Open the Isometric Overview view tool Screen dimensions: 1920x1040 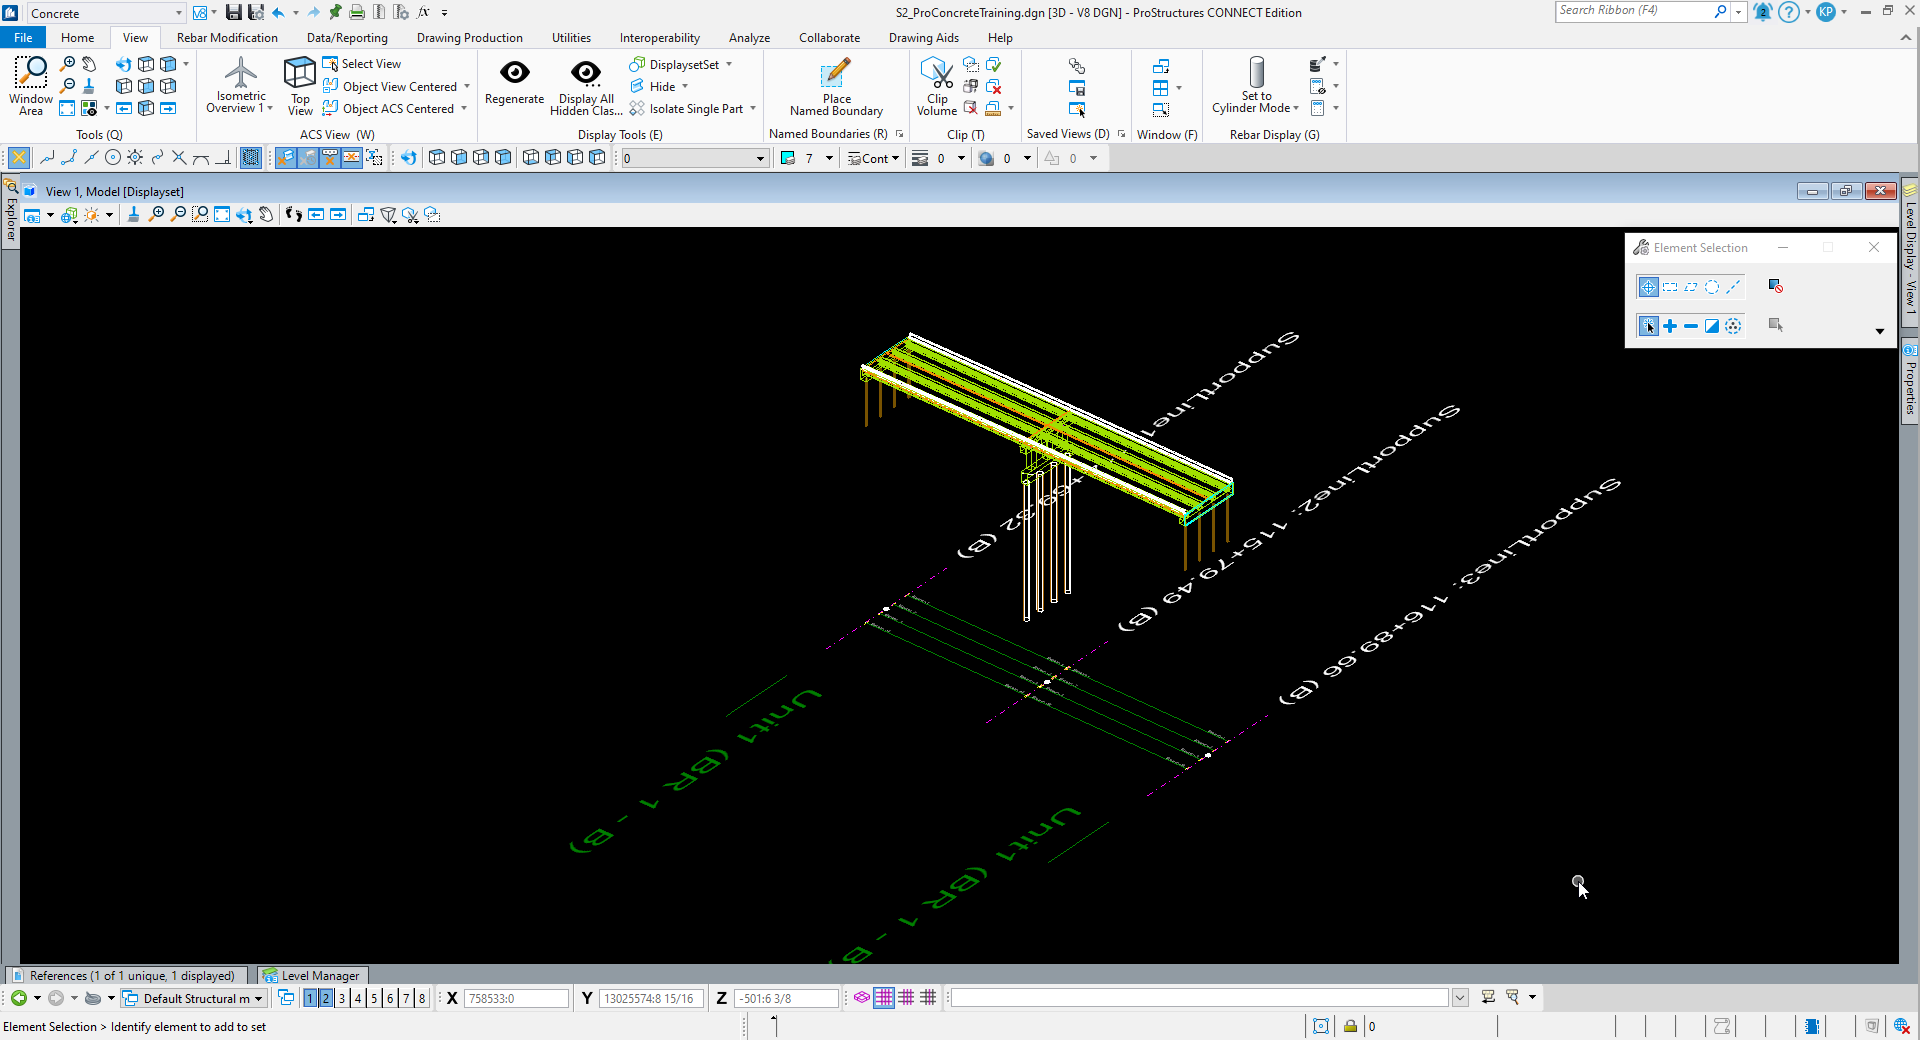click(240, 74)
